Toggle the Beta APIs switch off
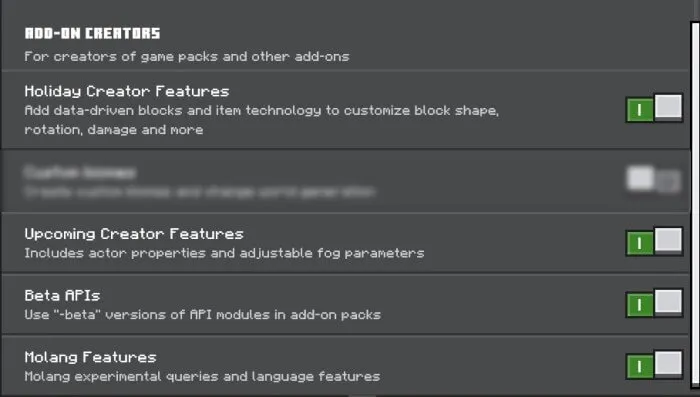 654,303
